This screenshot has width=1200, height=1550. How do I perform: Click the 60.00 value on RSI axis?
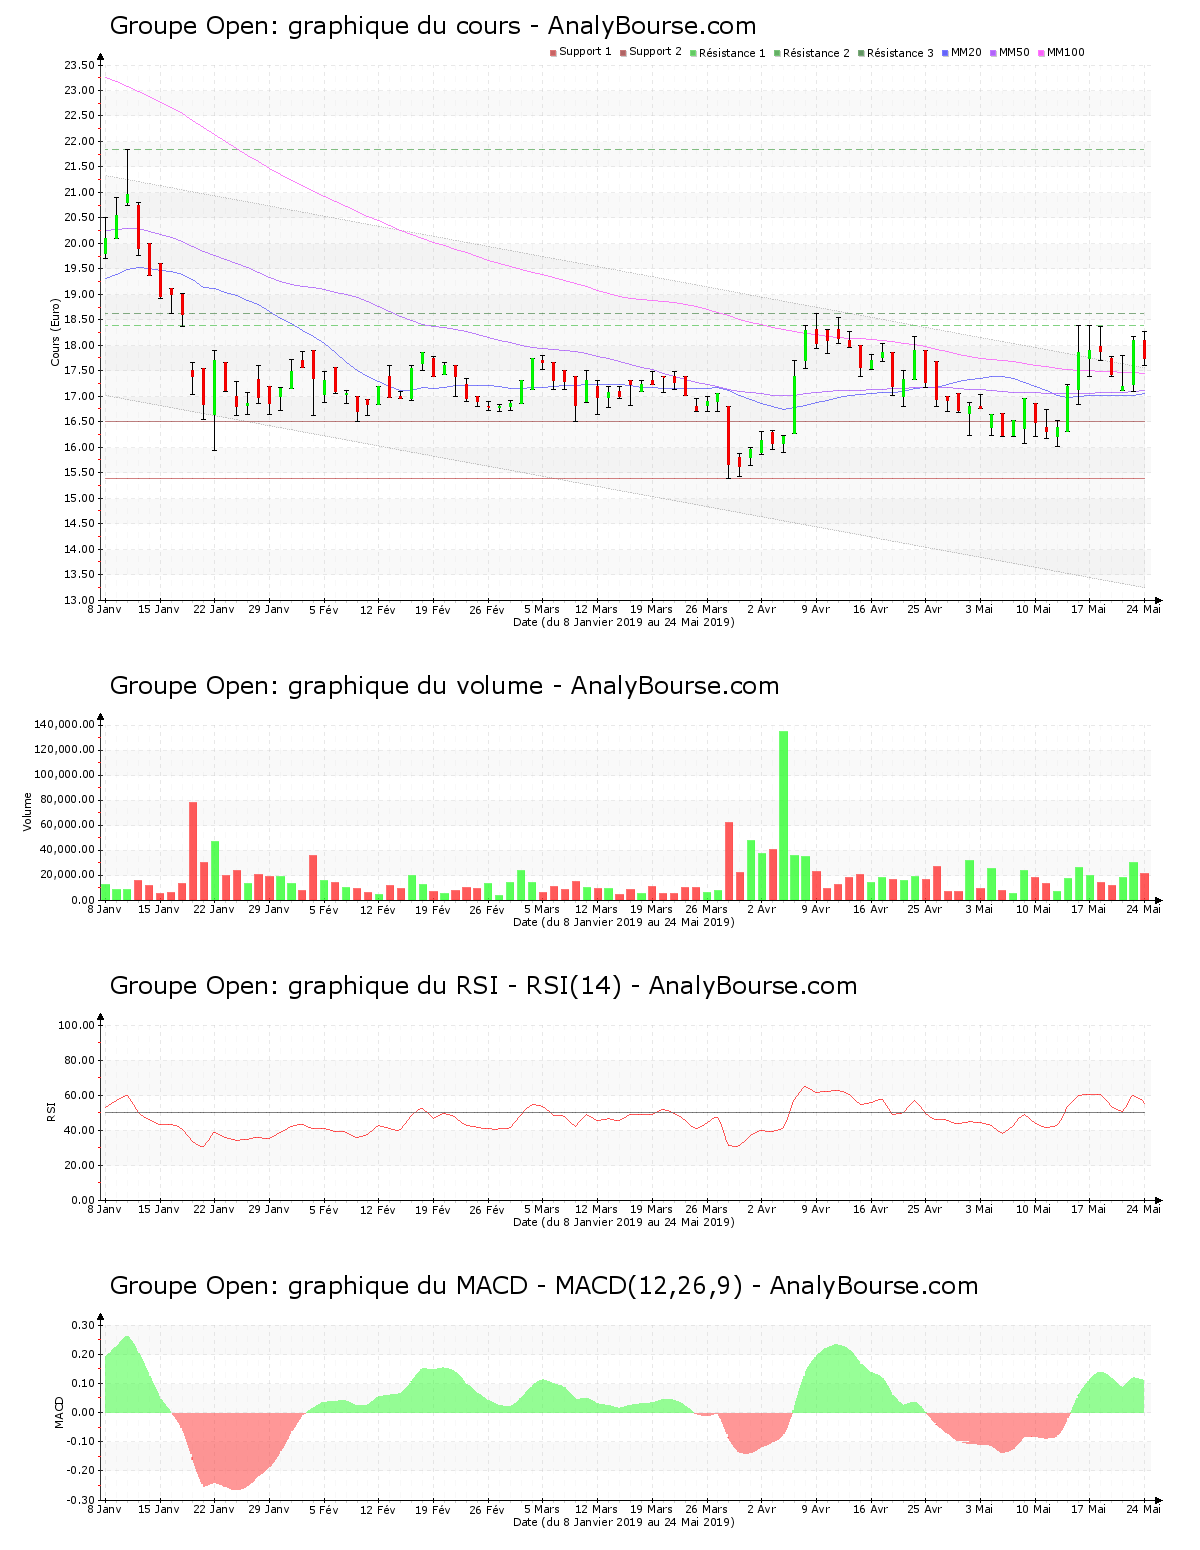point(79,1095)
